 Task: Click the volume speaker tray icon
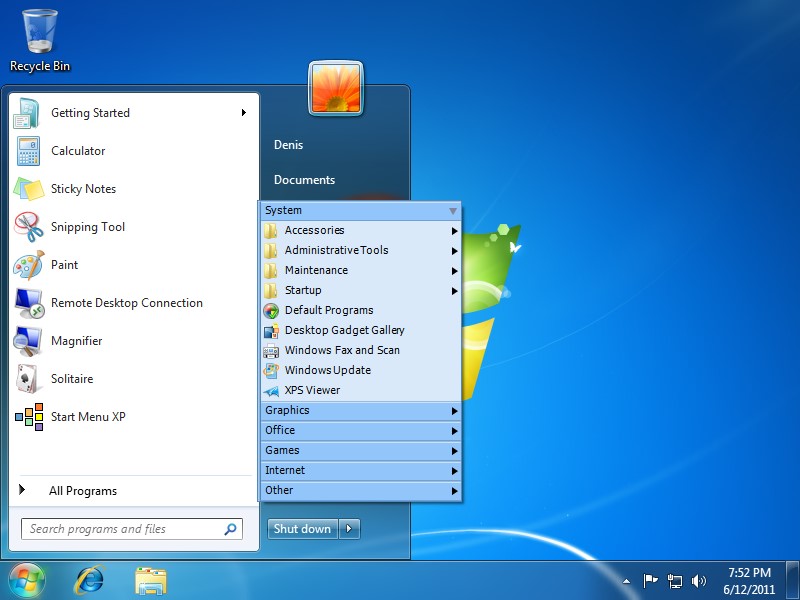tap(698, 581)
